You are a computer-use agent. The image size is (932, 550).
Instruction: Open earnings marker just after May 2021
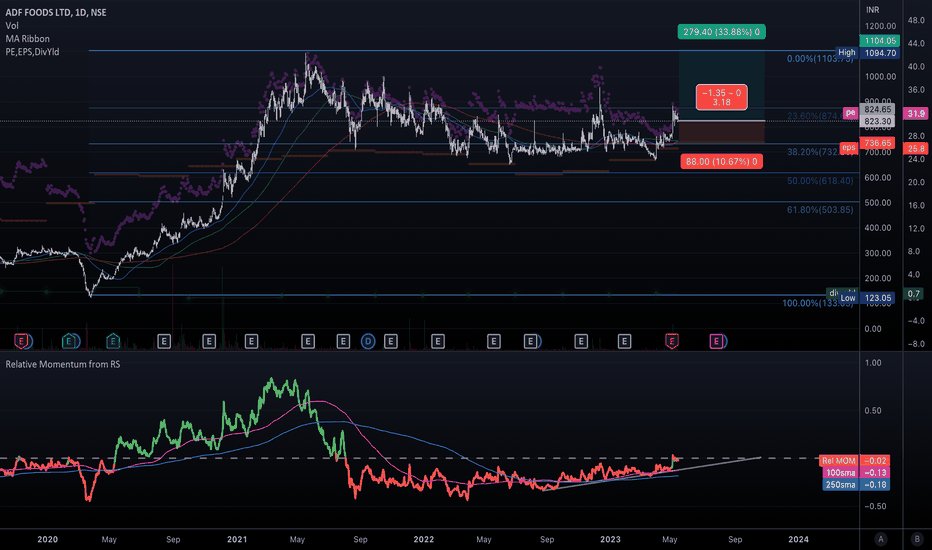pyautogui.click(x=307, y=341)
